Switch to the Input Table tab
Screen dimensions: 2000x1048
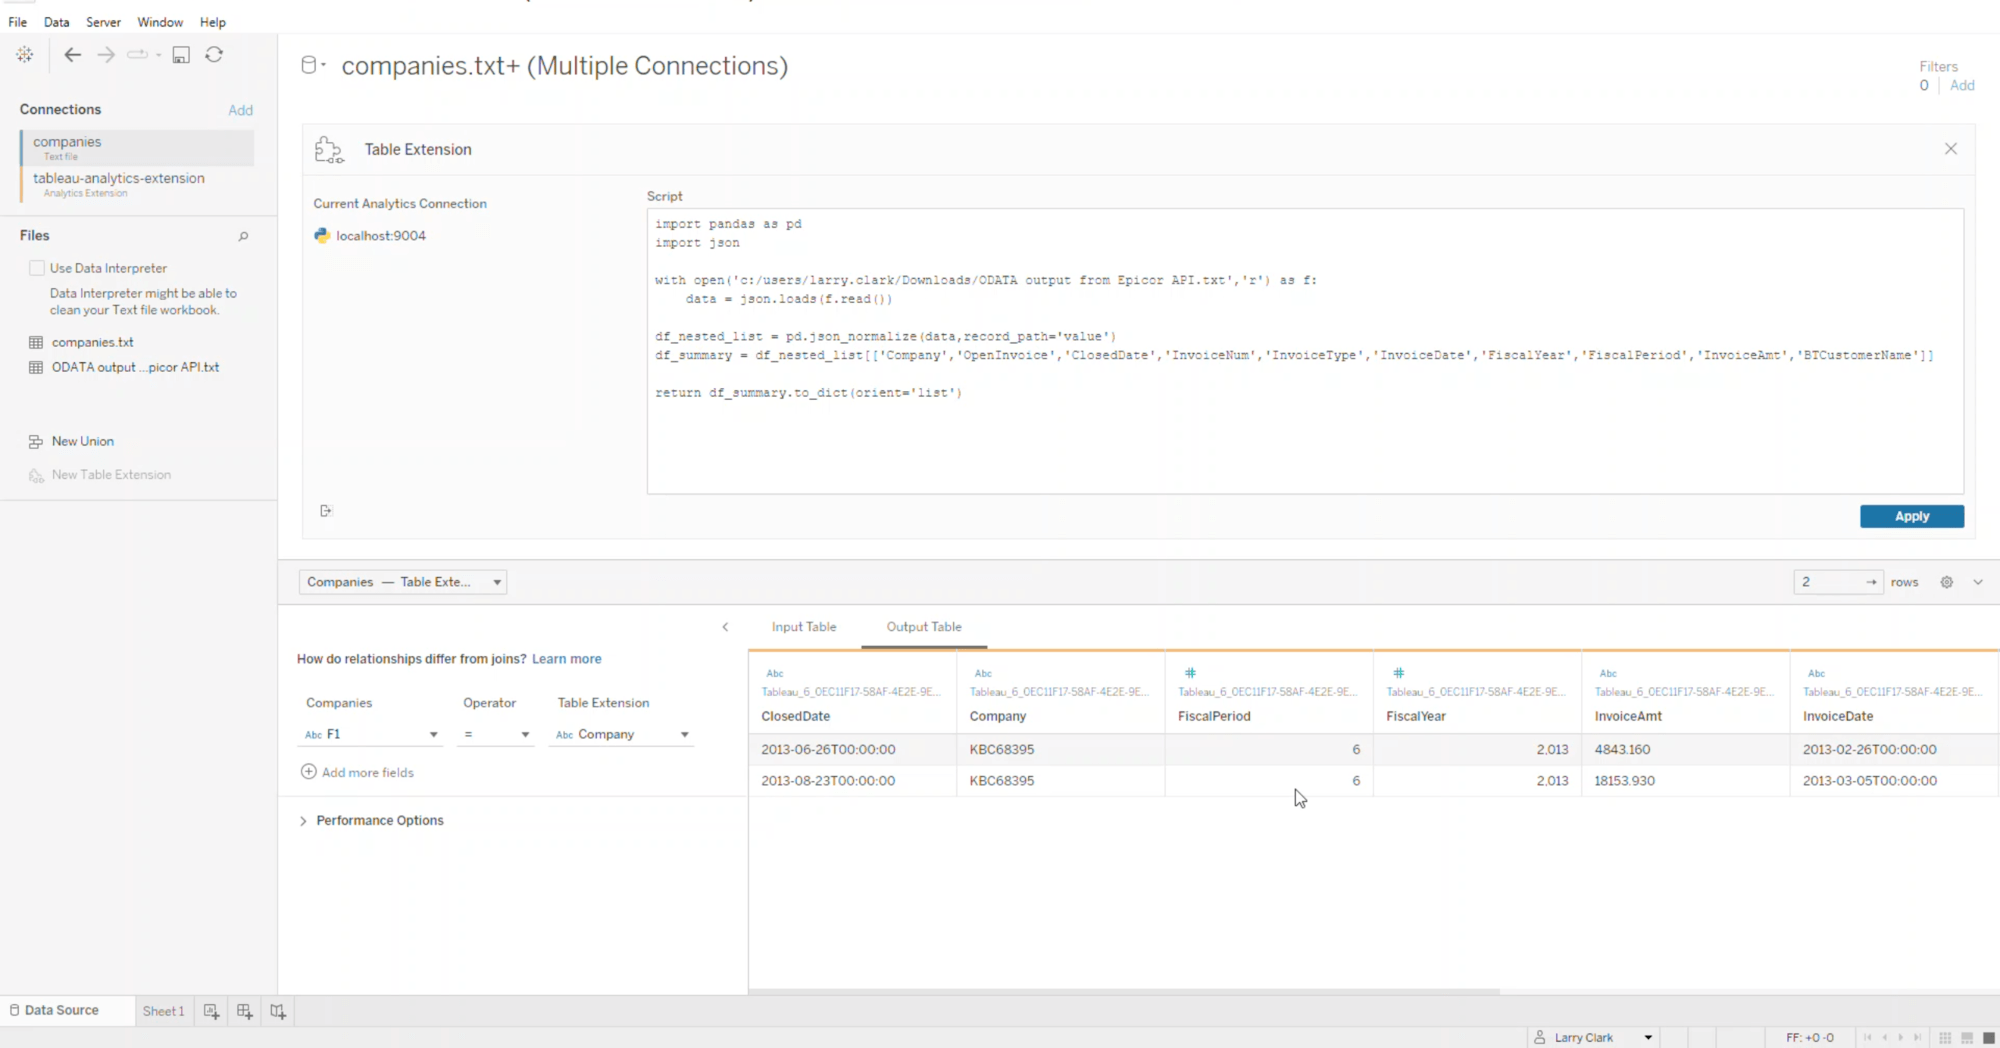pos(803,626)
